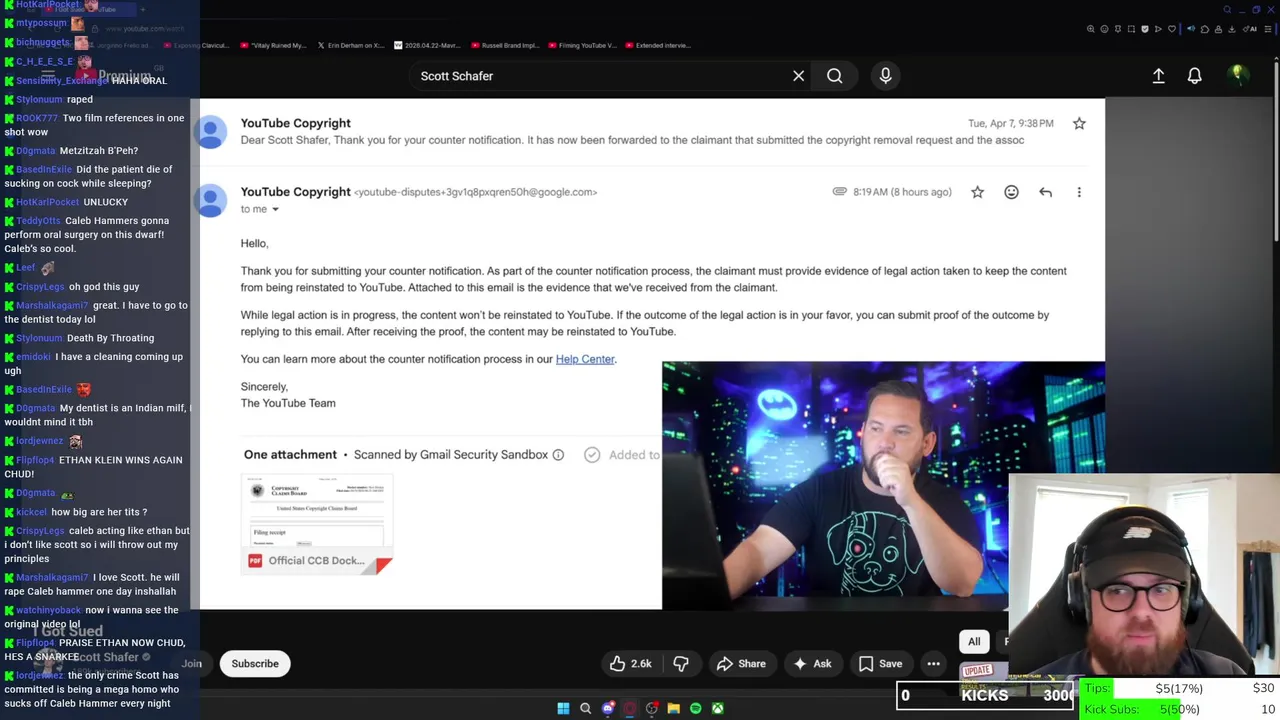Image resolution: width=1280 pixels, height=720 pixels.
Task: Open the Help Center link
Action: pyautogui.click(x=585, y=359)
